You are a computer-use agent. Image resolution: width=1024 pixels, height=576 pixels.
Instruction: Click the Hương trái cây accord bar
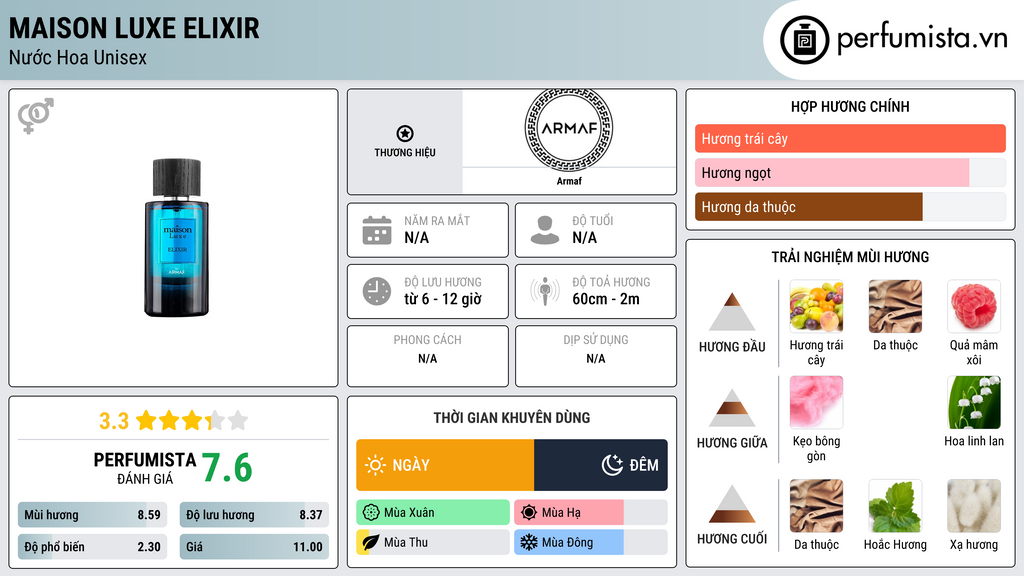(x=850, y=139)
